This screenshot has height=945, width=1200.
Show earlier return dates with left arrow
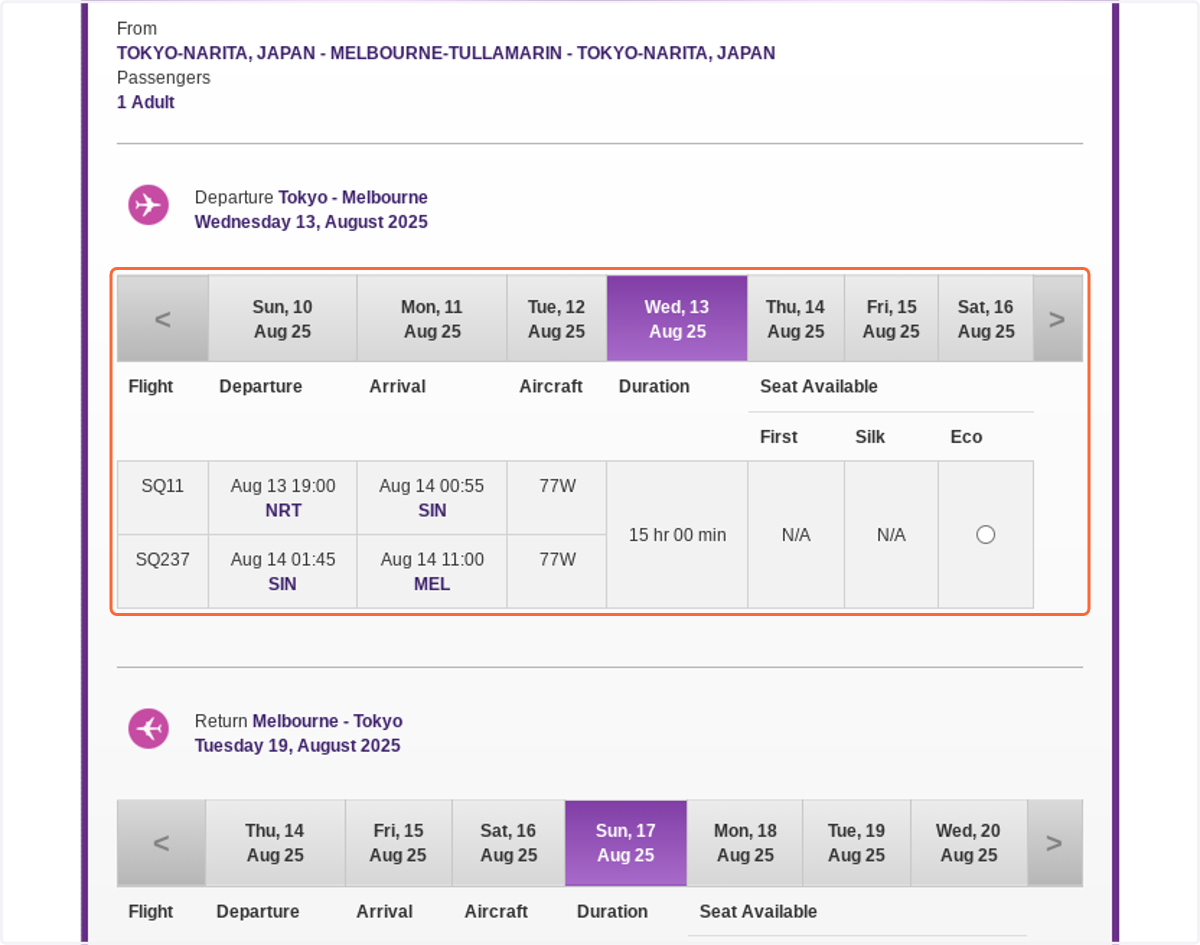point(161,843)
